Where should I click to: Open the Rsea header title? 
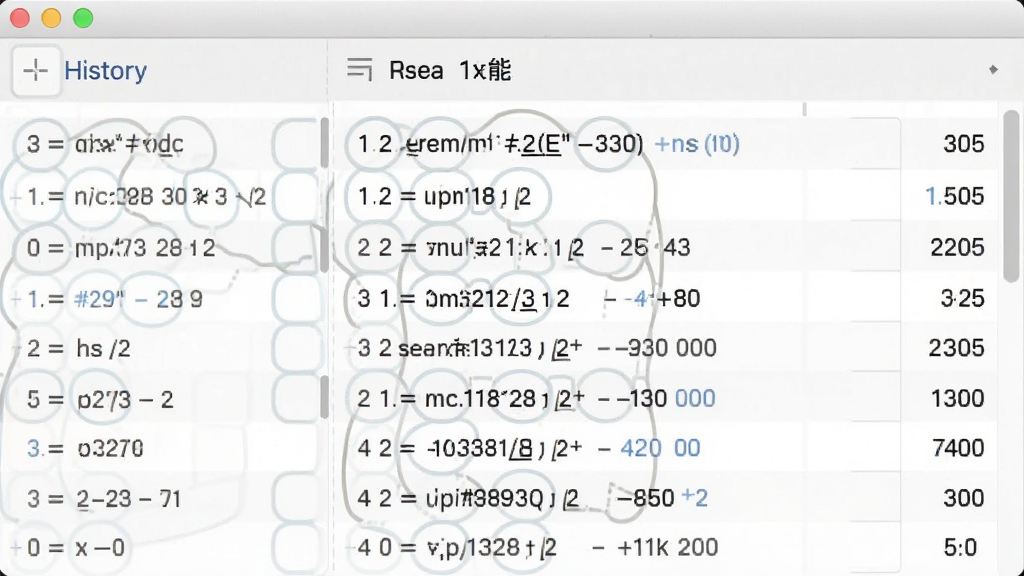(449, 70)
